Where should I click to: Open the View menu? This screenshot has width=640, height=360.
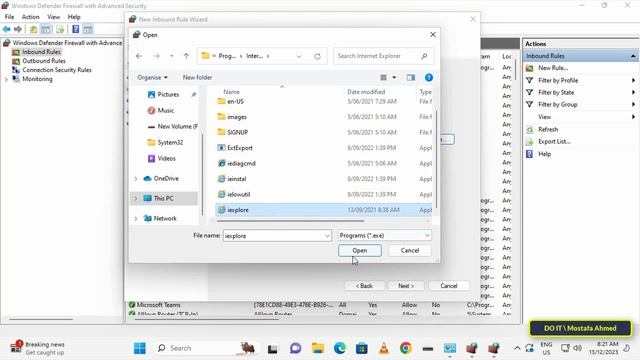(x=53, y=17)
